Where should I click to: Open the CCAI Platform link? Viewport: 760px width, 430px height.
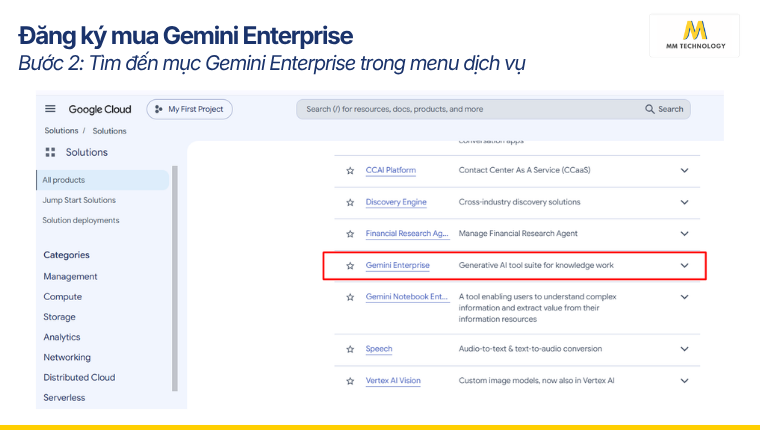[x=391, y=170]
